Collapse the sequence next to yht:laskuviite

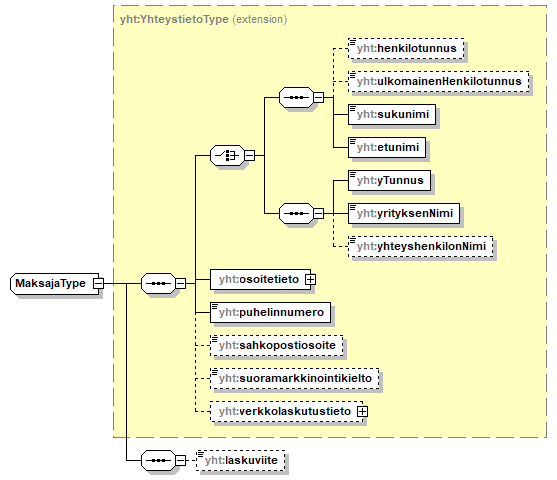180,460
